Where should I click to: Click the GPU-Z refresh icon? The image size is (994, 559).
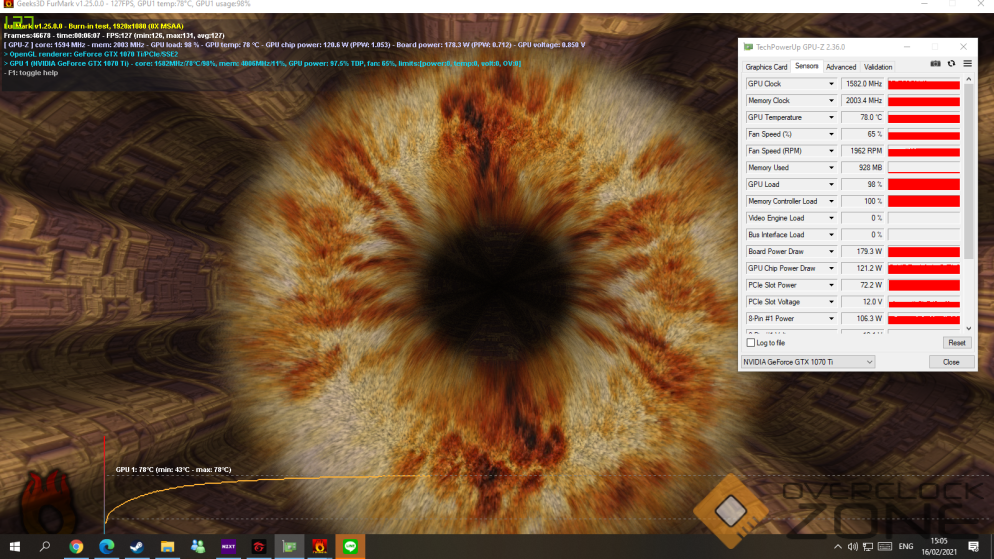pyautogui.click(x=951, y=64)
